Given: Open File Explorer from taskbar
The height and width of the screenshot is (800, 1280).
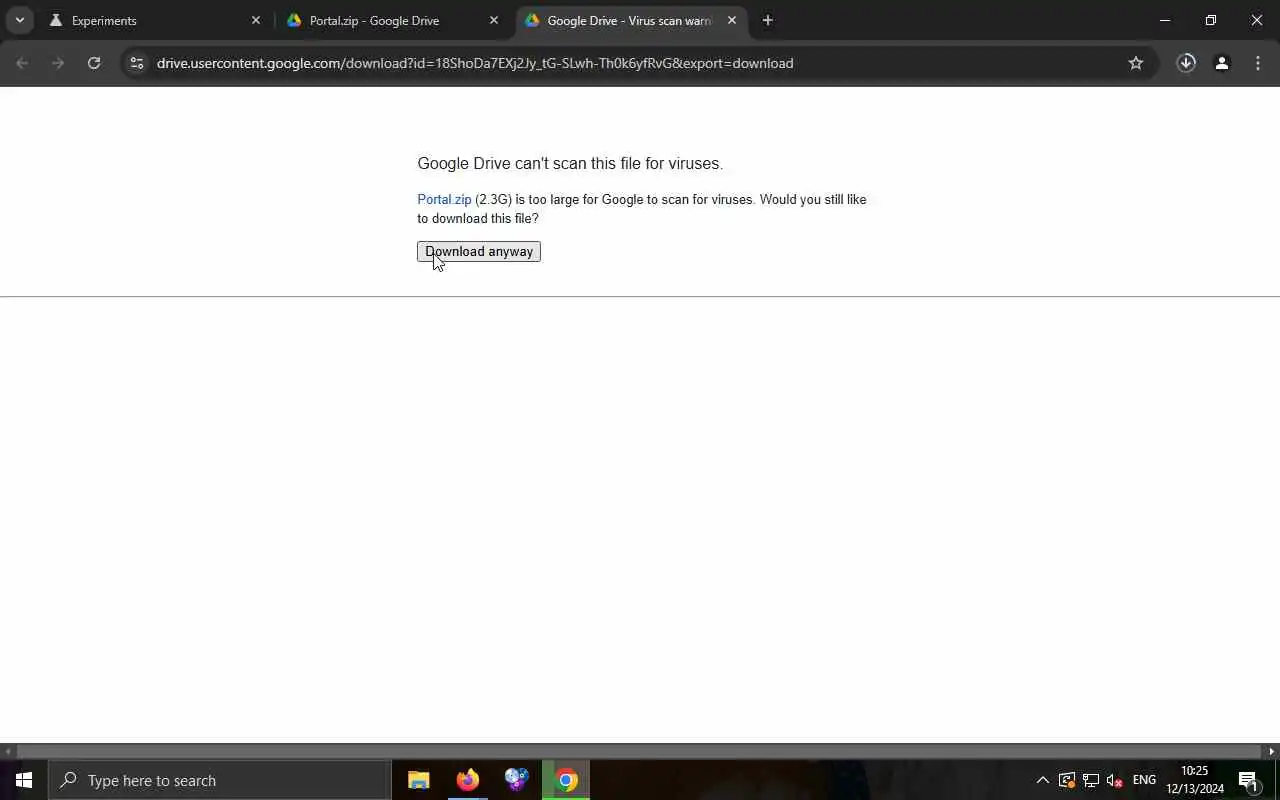Looking at the screenshot, I should [x=419, y=780].
